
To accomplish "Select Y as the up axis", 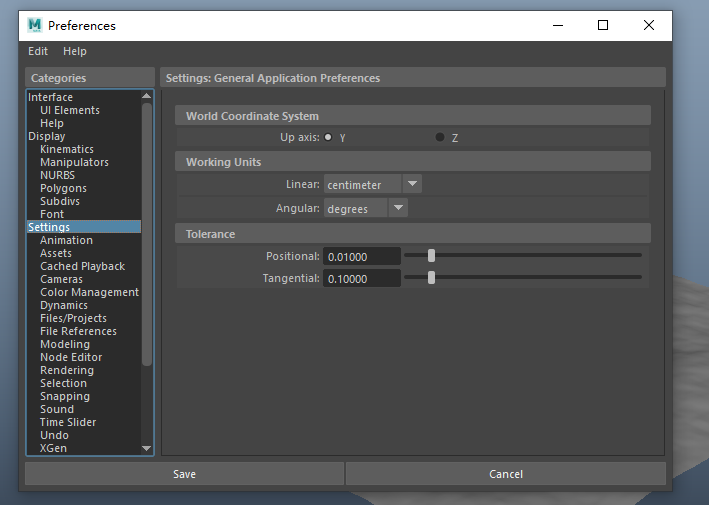I will click(x=328, y=137).
